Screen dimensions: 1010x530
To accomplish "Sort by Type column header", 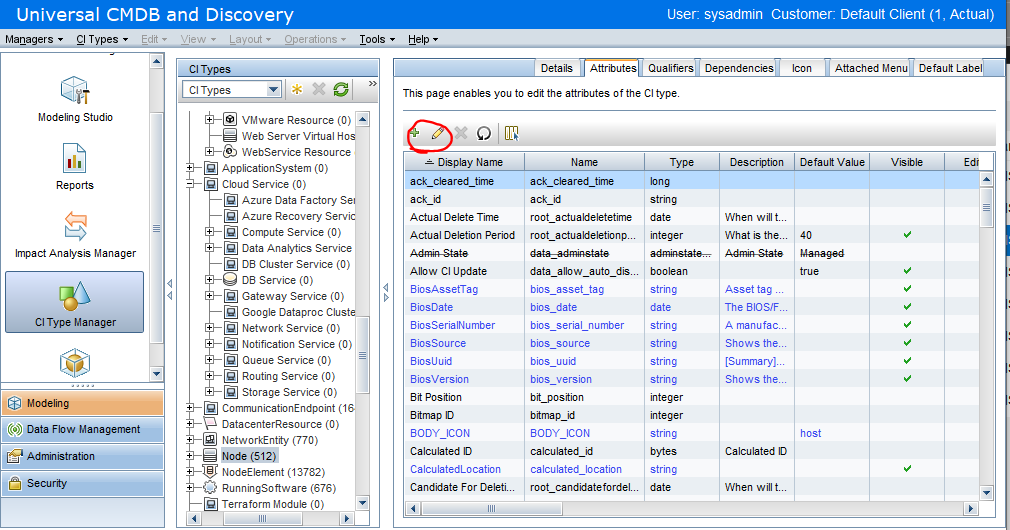I will [x=681, y=162].
